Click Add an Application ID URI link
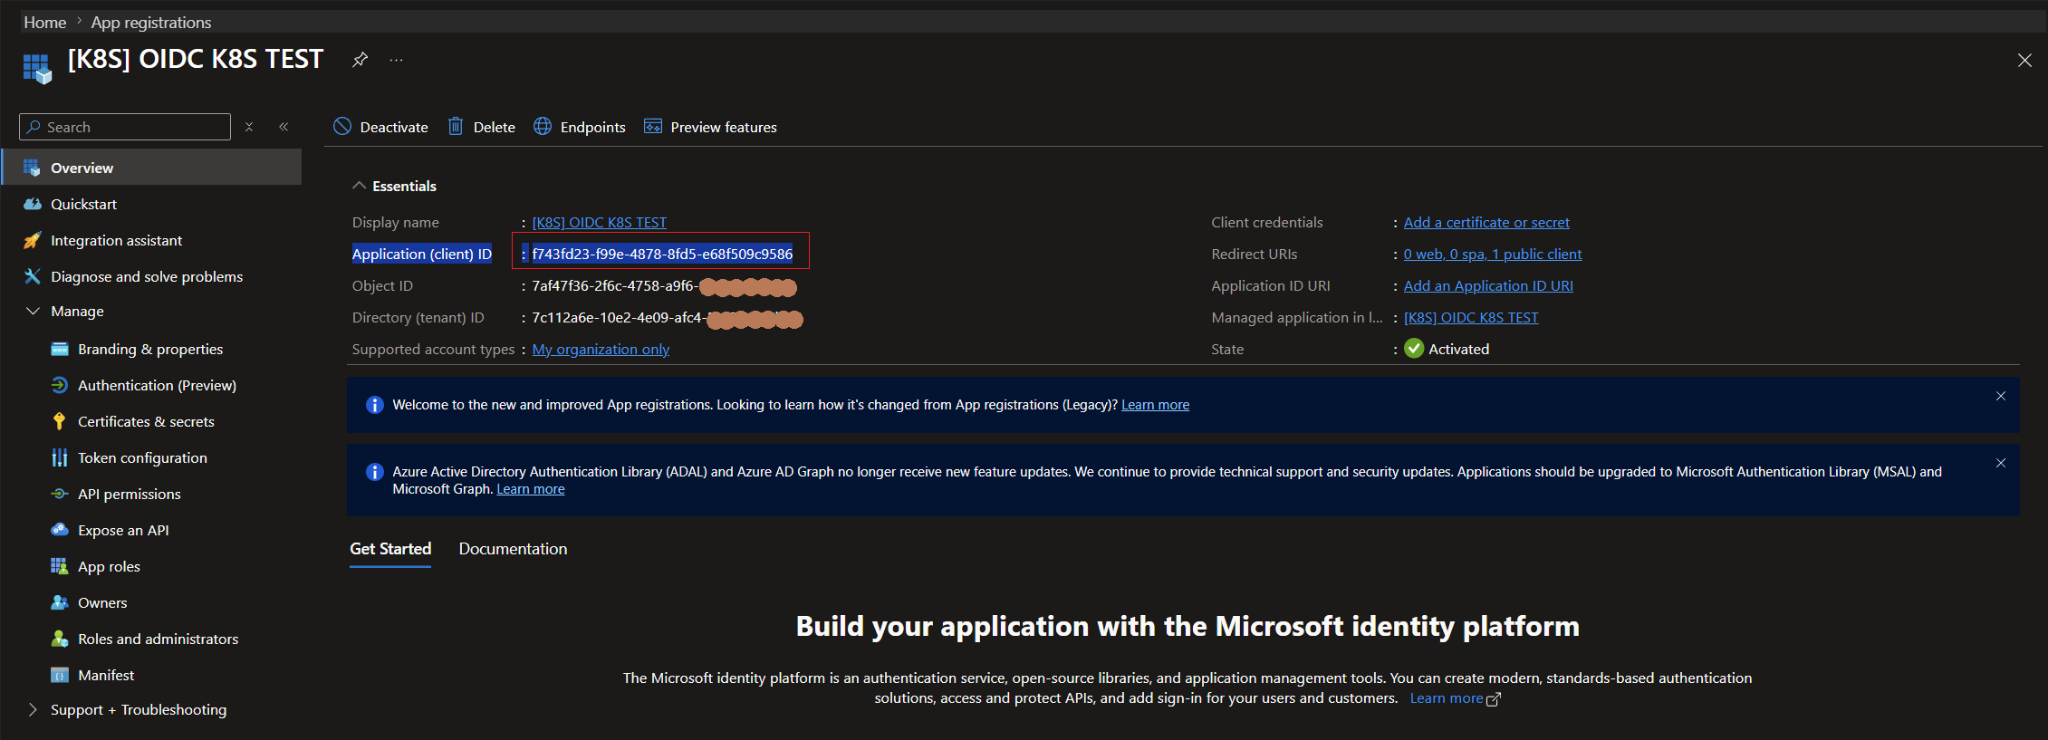Image resolution: width=2048 pixels, height=740 pixels. tap(1488, 286)
